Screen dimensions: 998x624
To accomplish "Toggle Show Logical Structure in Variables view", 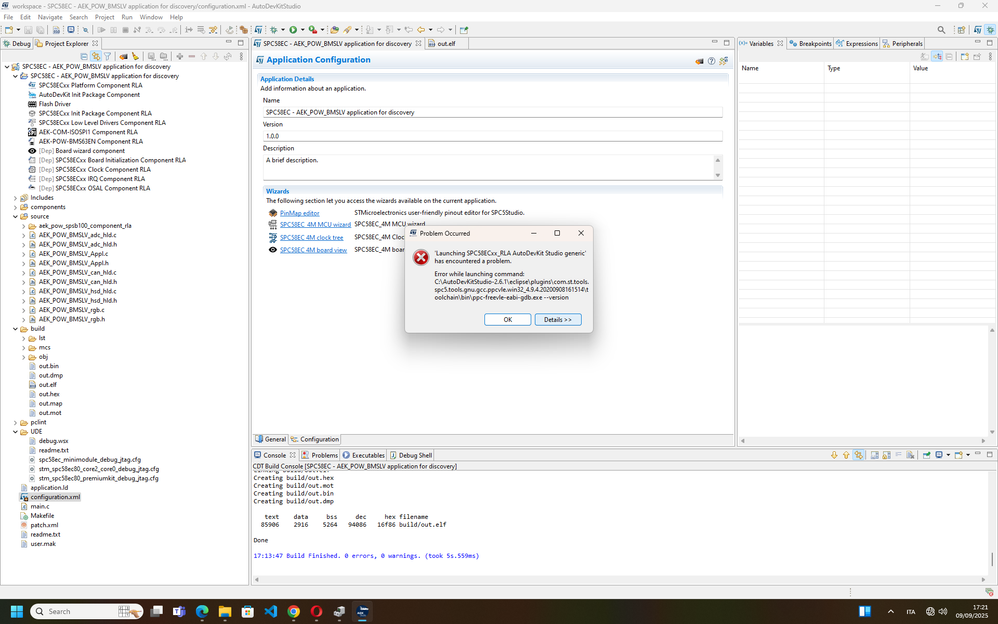I will point(937,57).
